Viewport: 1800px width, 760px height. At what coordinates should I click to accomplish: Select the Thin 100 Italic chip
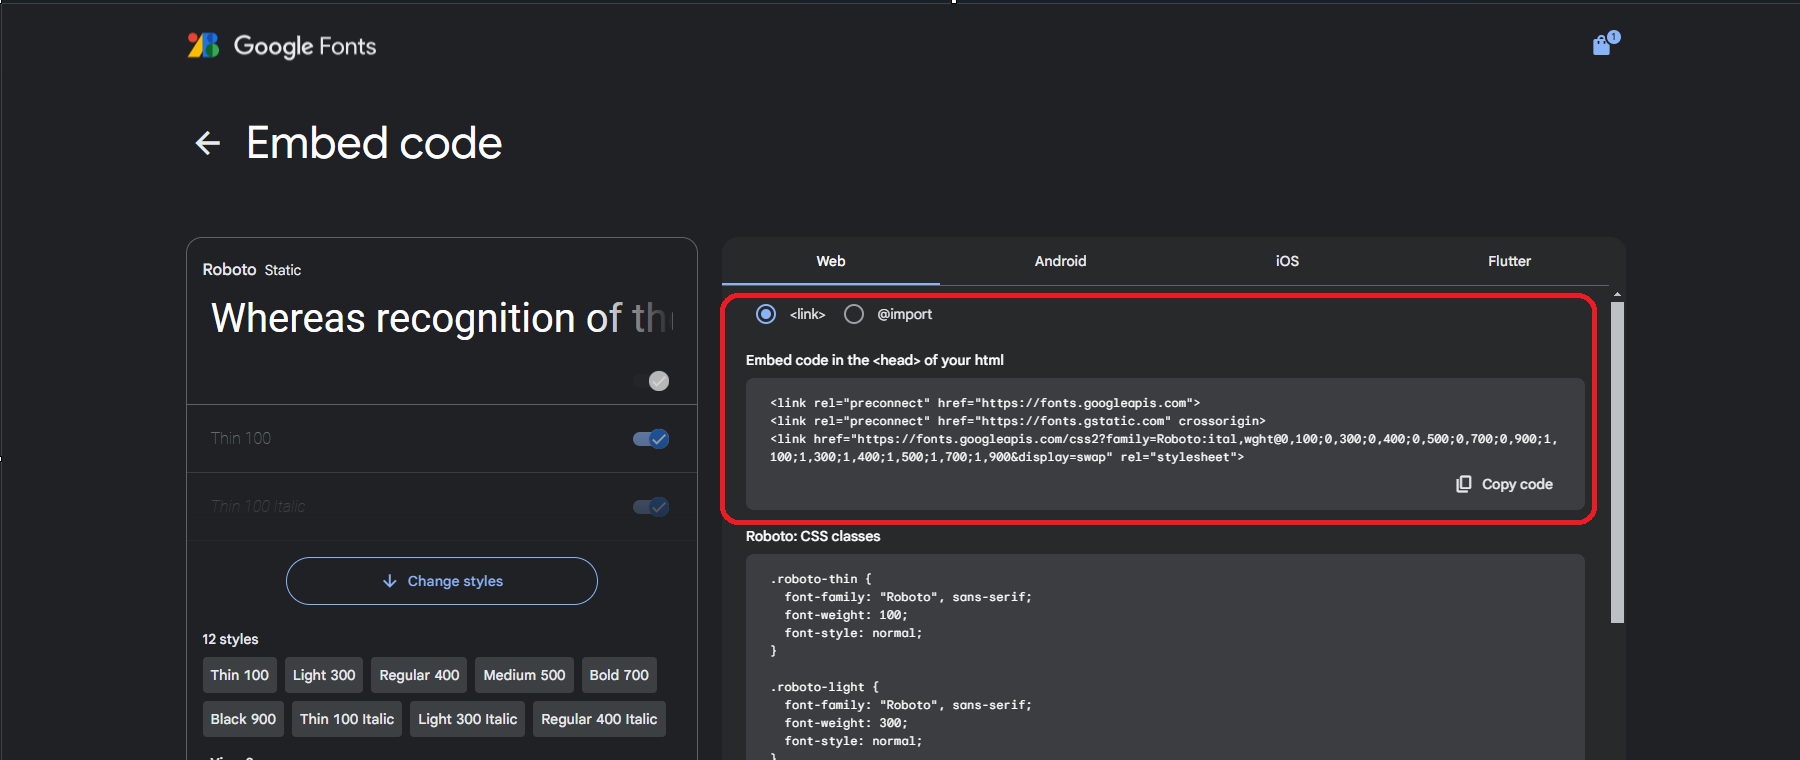click(x=347, y=719)
